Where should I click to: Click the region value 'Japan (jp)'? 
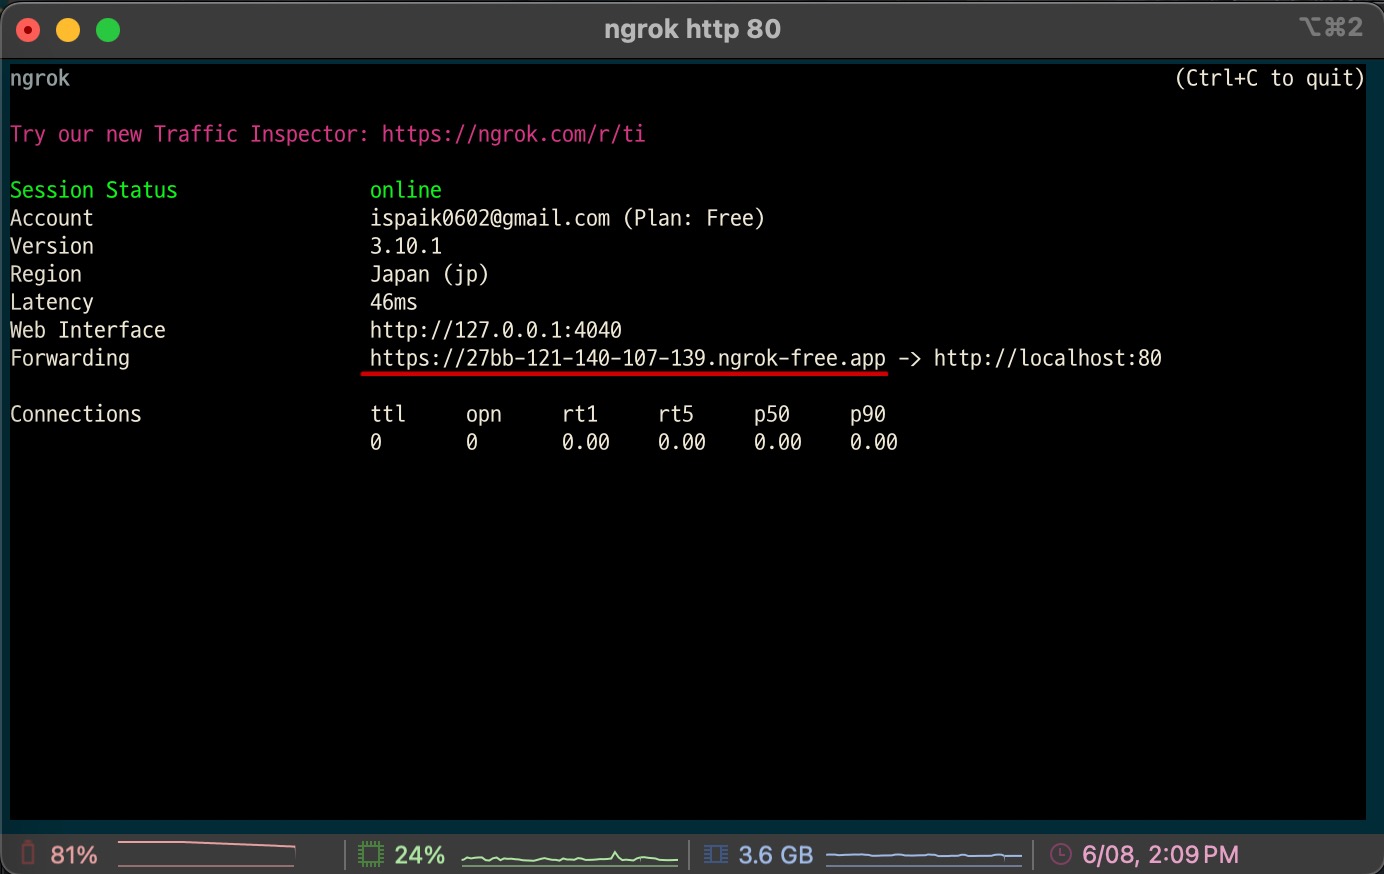point(430,274)
